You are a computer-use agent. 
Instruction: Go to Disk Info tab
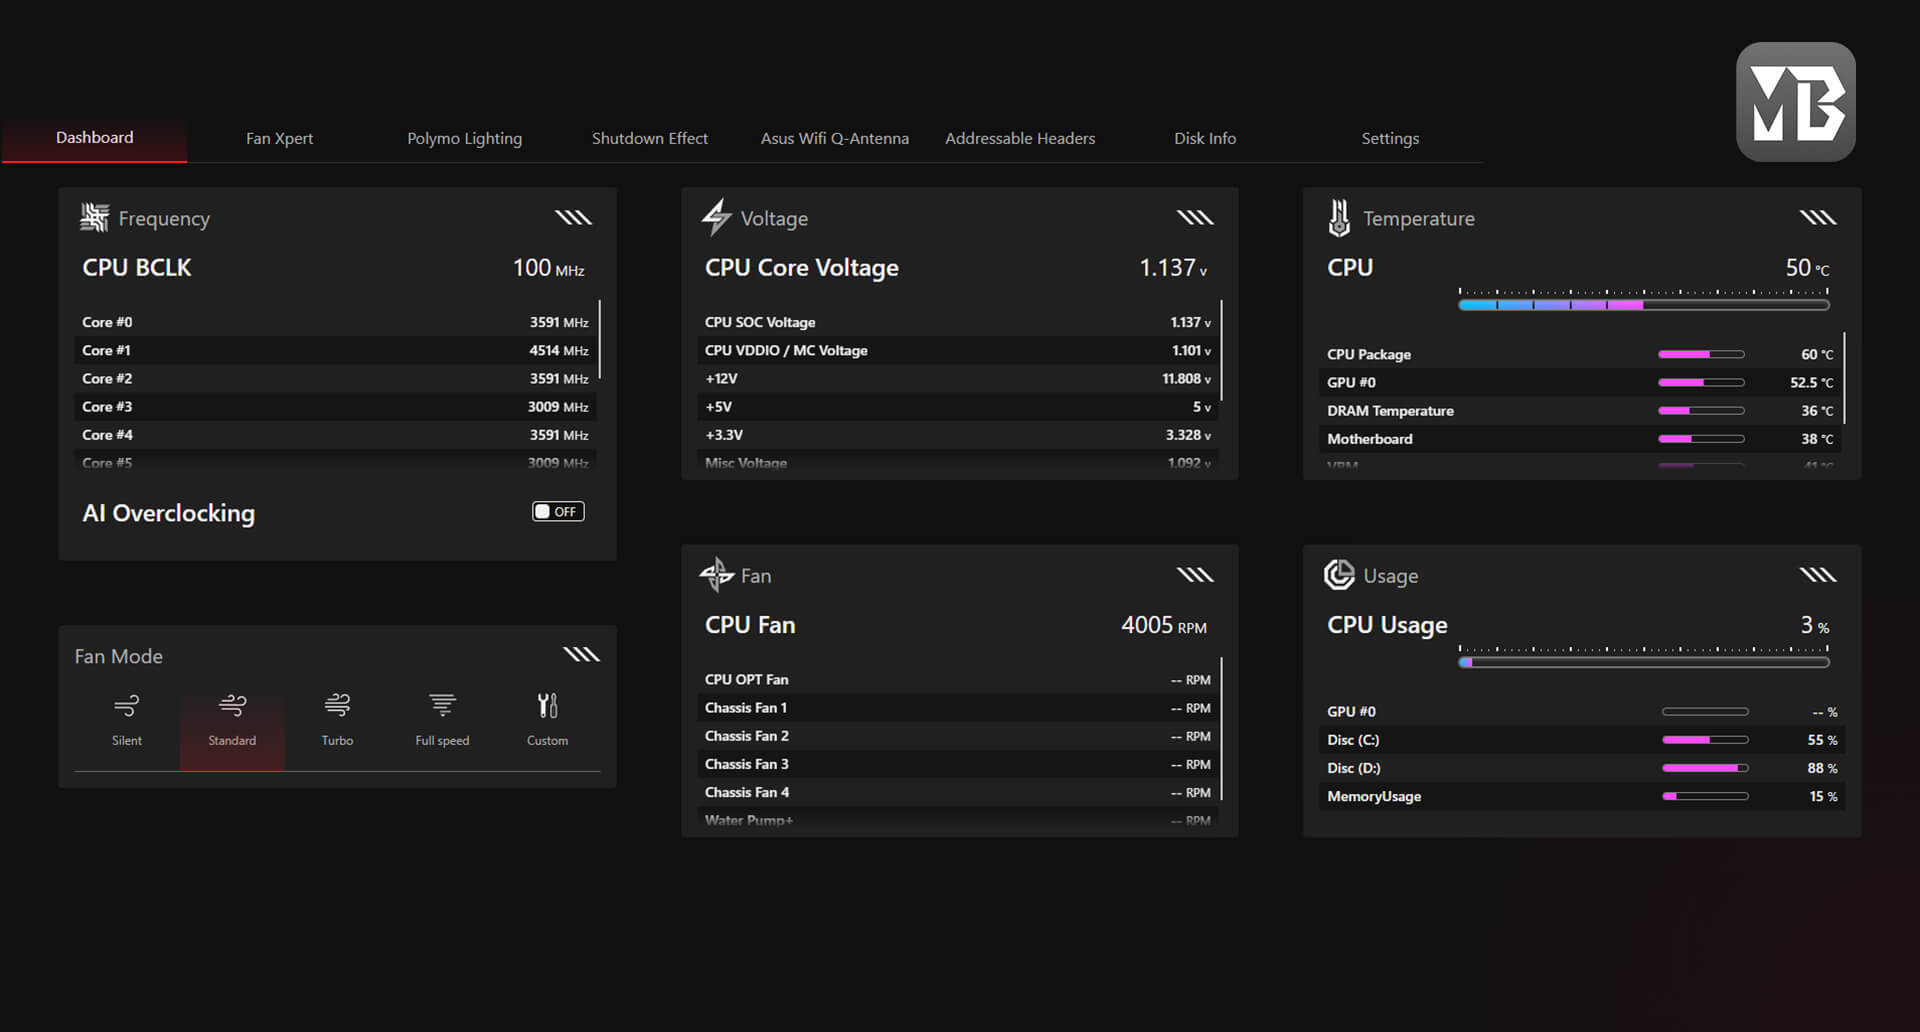(1205, 138)
